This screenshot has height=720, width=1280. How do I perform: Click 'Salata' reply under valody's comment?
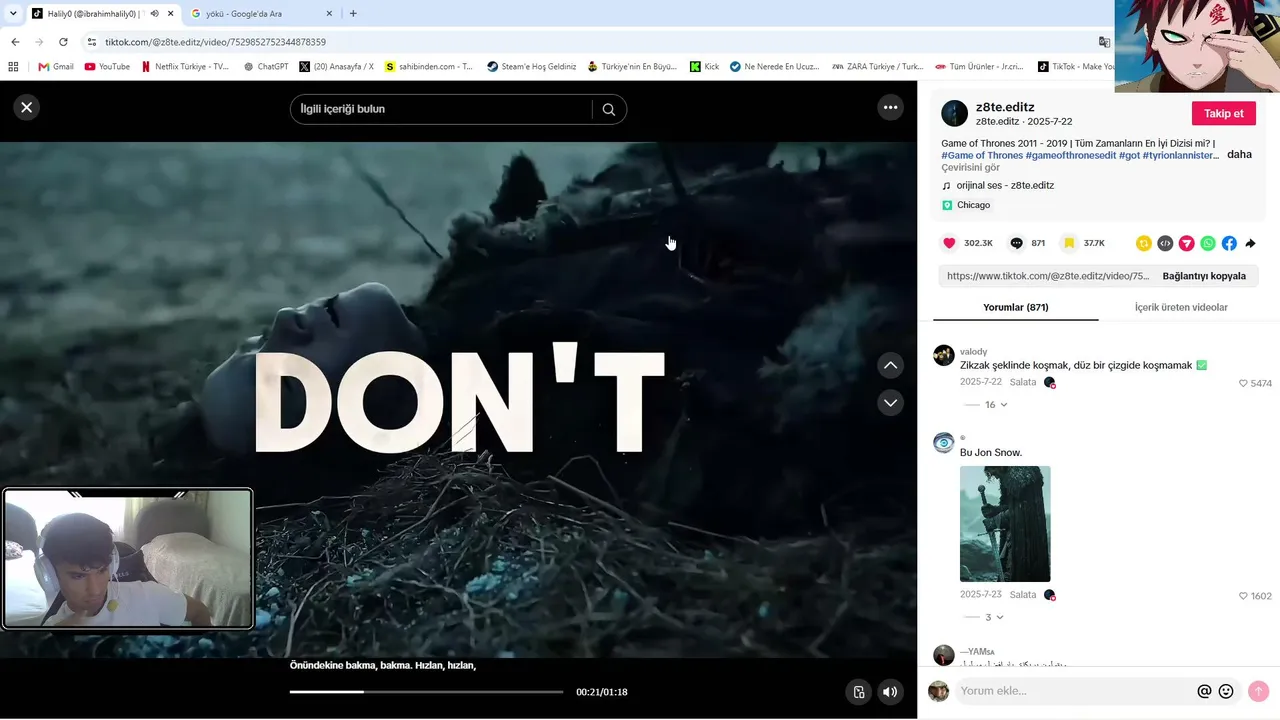(x=1023, y=382)
